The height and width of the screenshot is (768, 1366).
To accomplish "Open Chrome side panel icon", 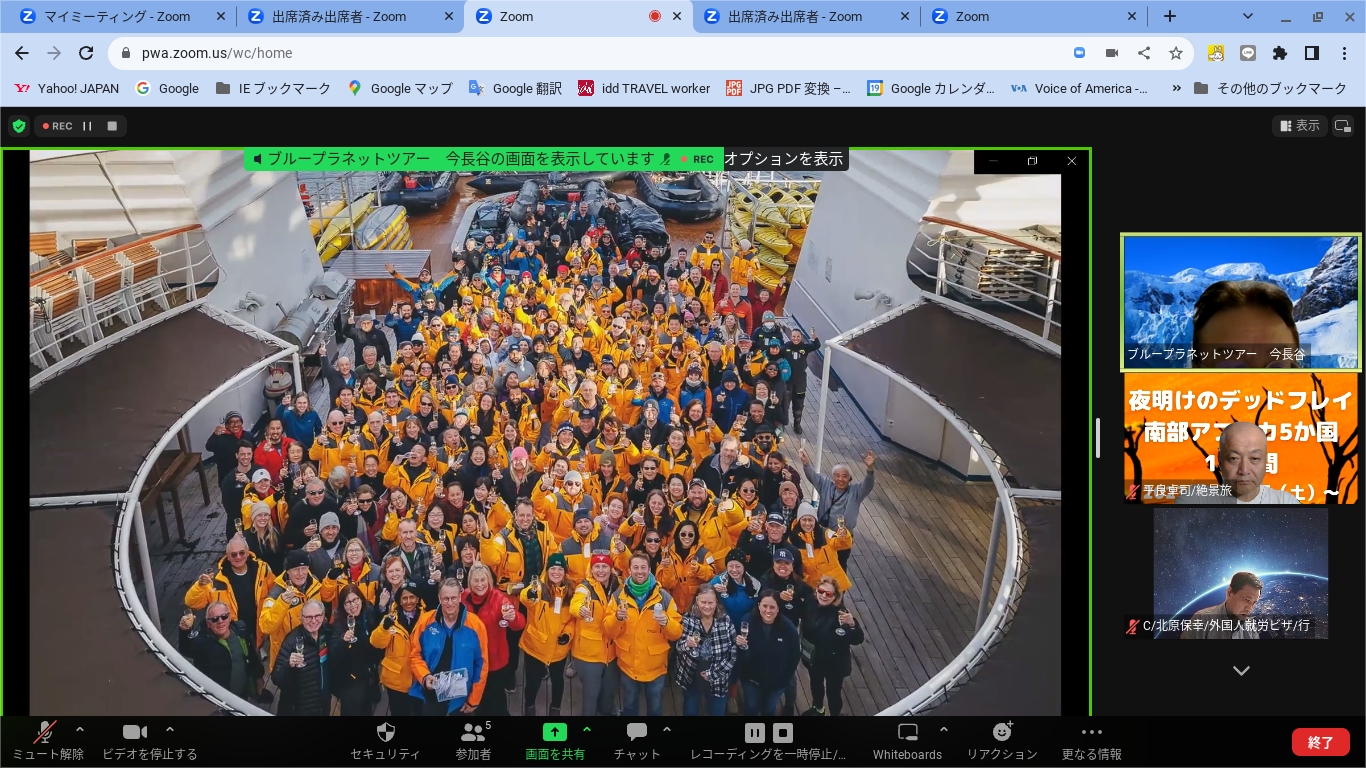I will 1312,53.
